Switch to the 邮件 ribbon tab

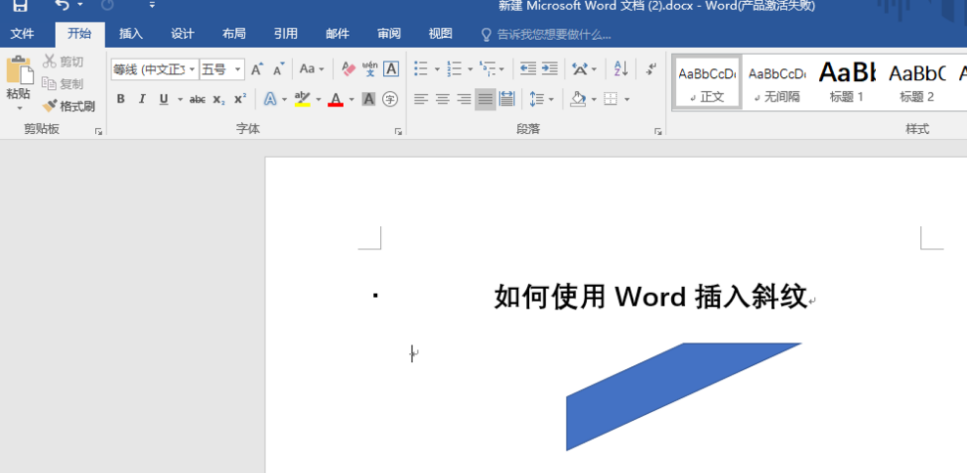337,34
